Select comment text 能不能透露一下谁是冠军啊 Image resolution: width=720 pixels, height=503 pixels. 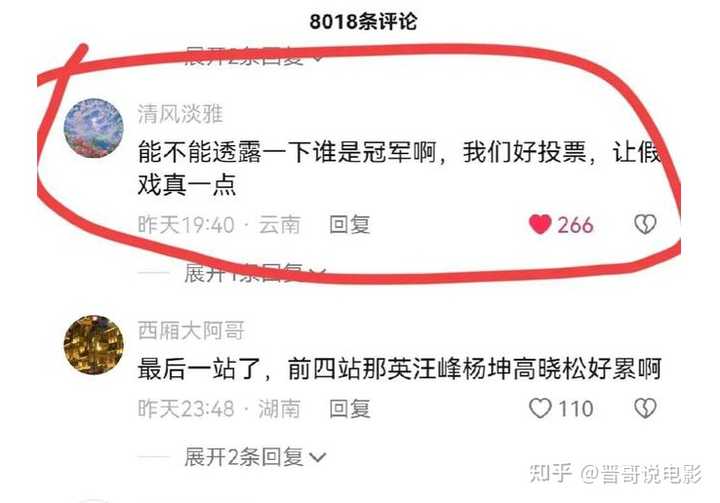(287, 152)
